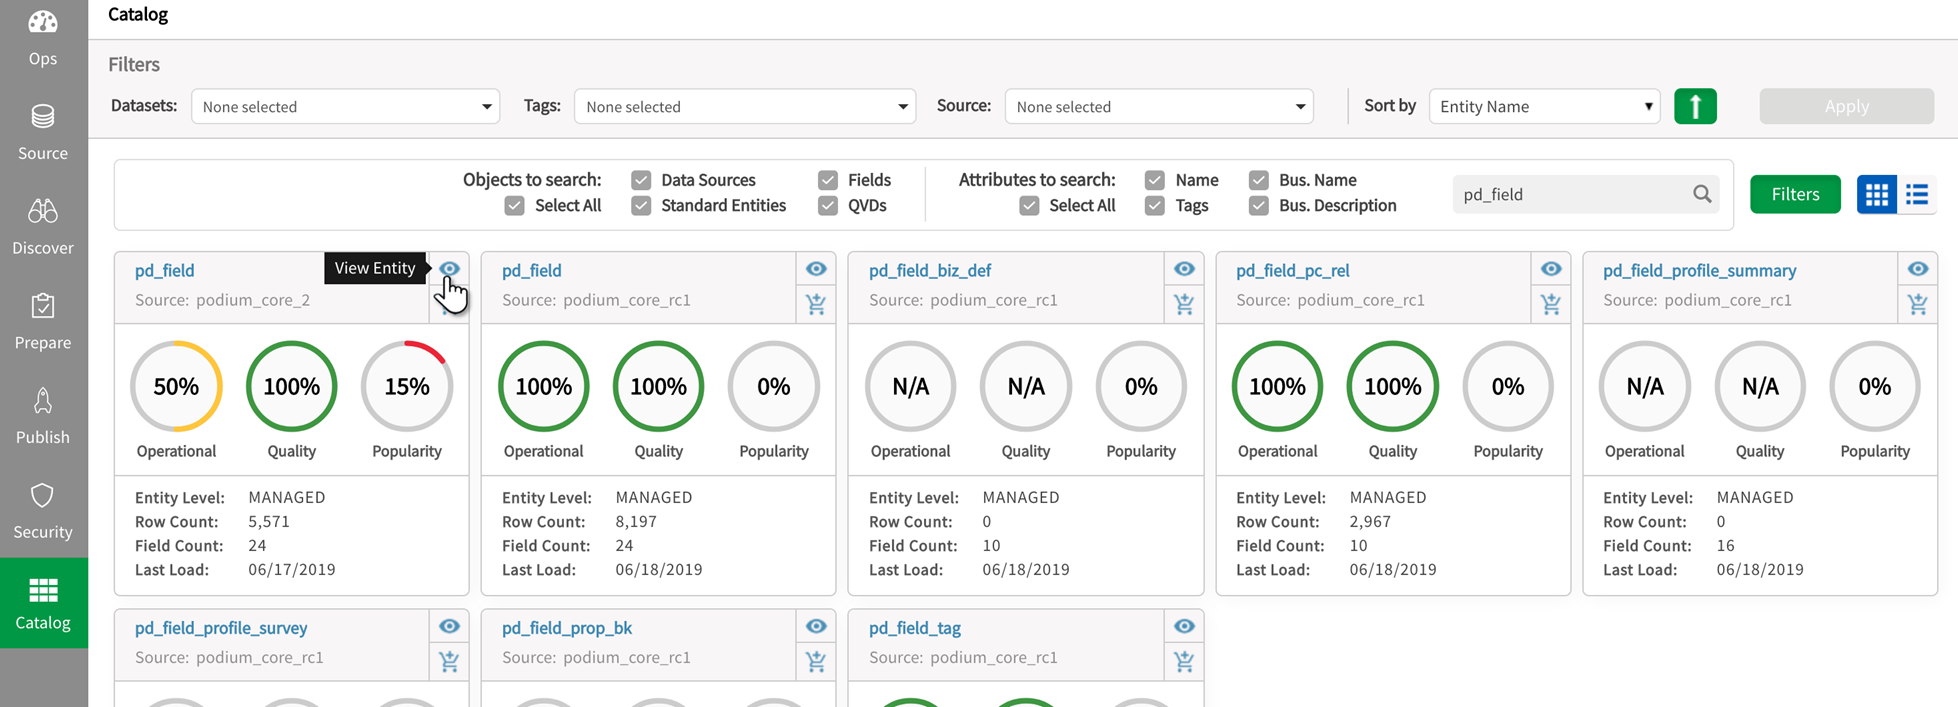Toggle the QVDs checkbox

(827, 206)
